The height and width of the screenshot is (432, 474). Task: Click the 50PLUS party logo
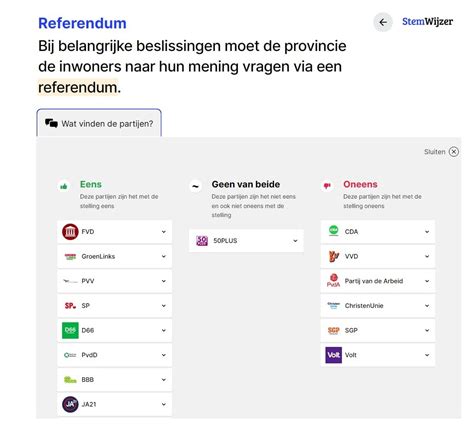202,241
